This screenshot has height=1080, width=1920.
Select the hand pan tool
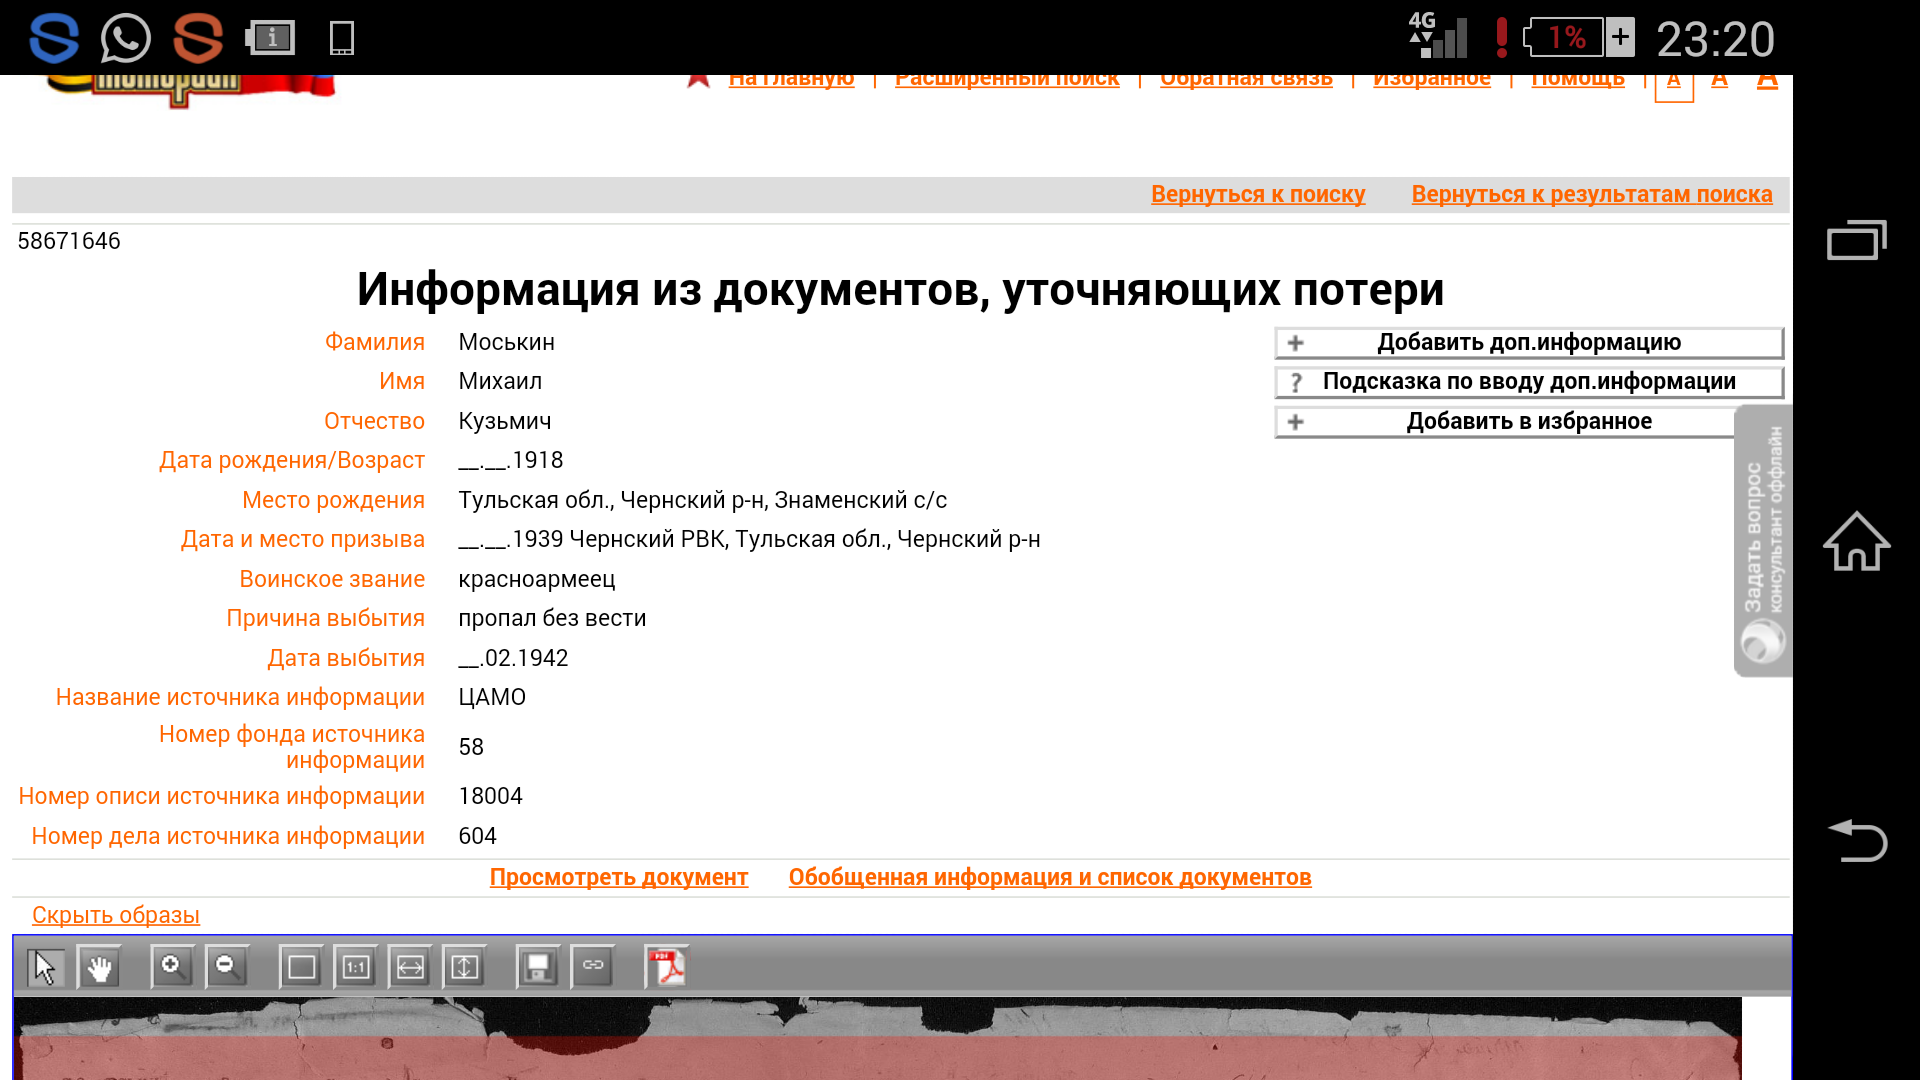(99, 967)
